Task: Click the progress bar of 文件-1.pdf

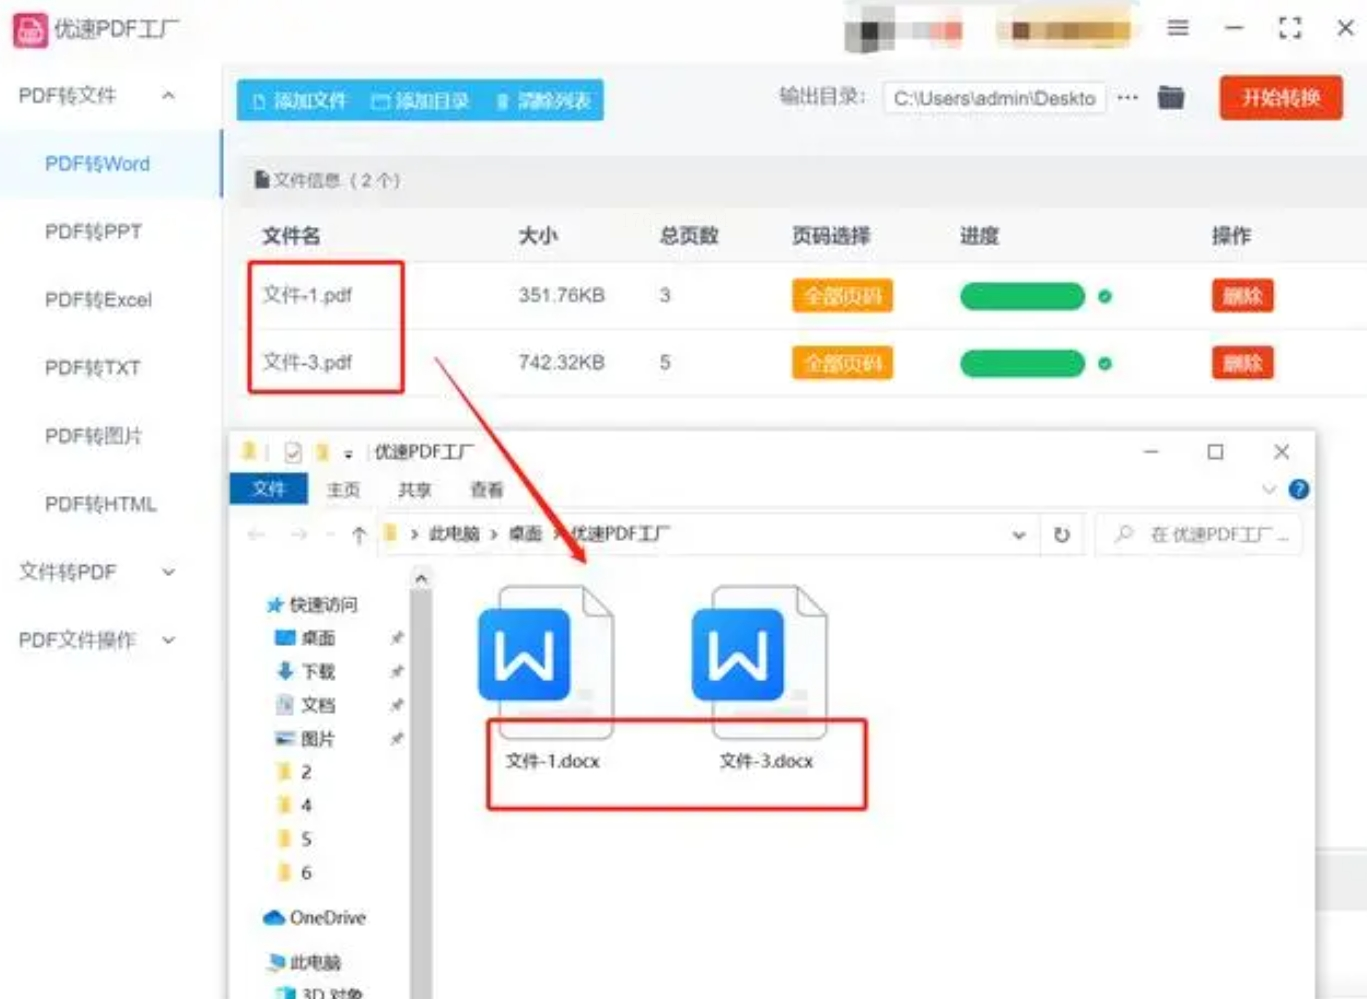Action: coord(1022,296)
